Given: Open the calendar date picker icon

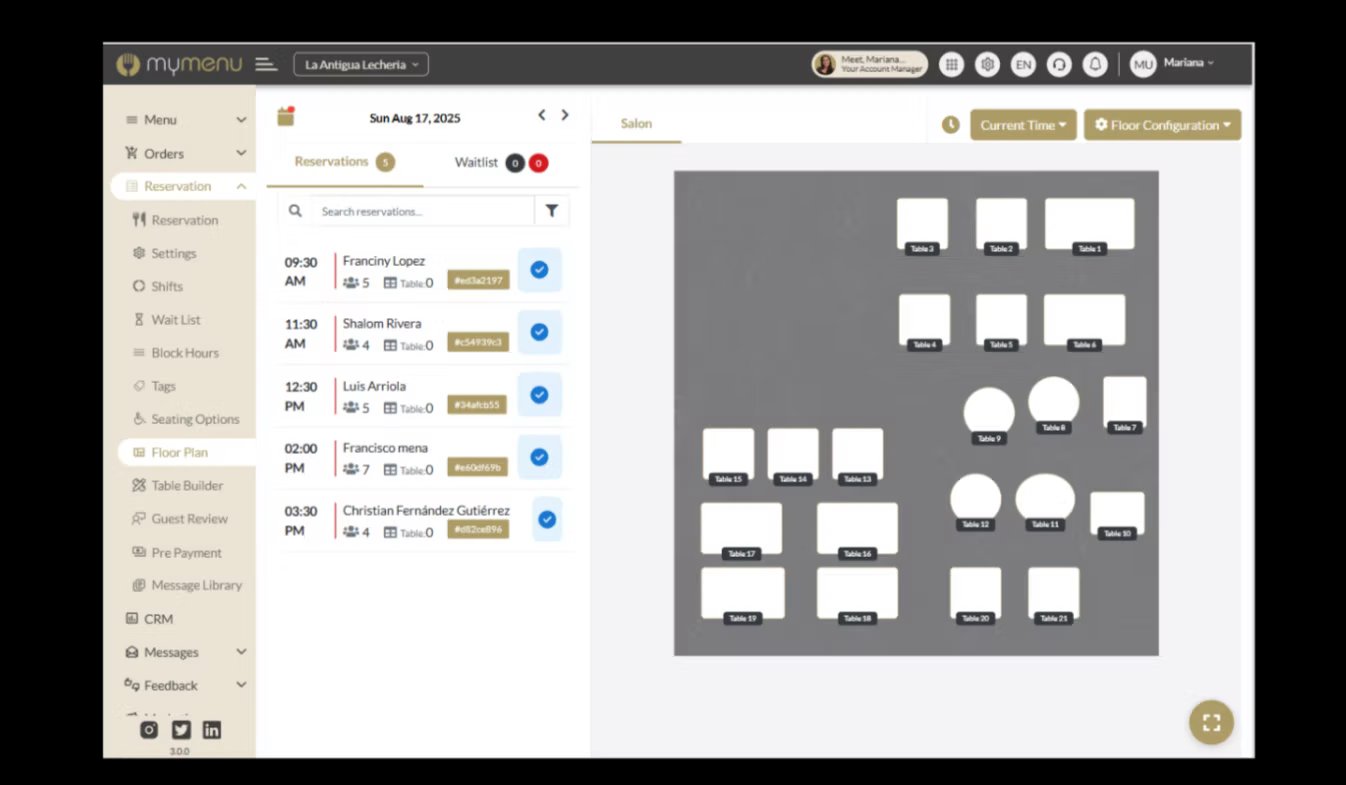Looking at the screenshot, I should (x=286, y=117).
